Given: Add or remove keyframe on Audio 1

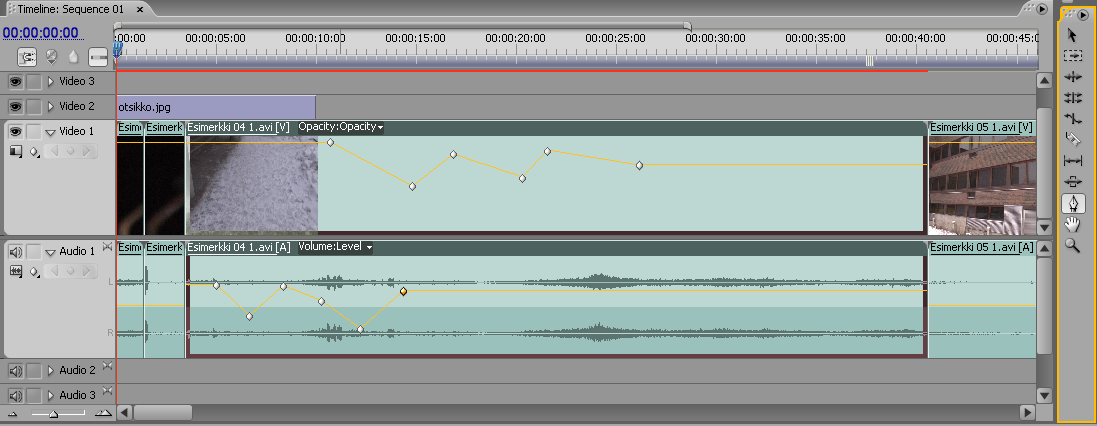Looking at the screenshot, I should point(71,271).
